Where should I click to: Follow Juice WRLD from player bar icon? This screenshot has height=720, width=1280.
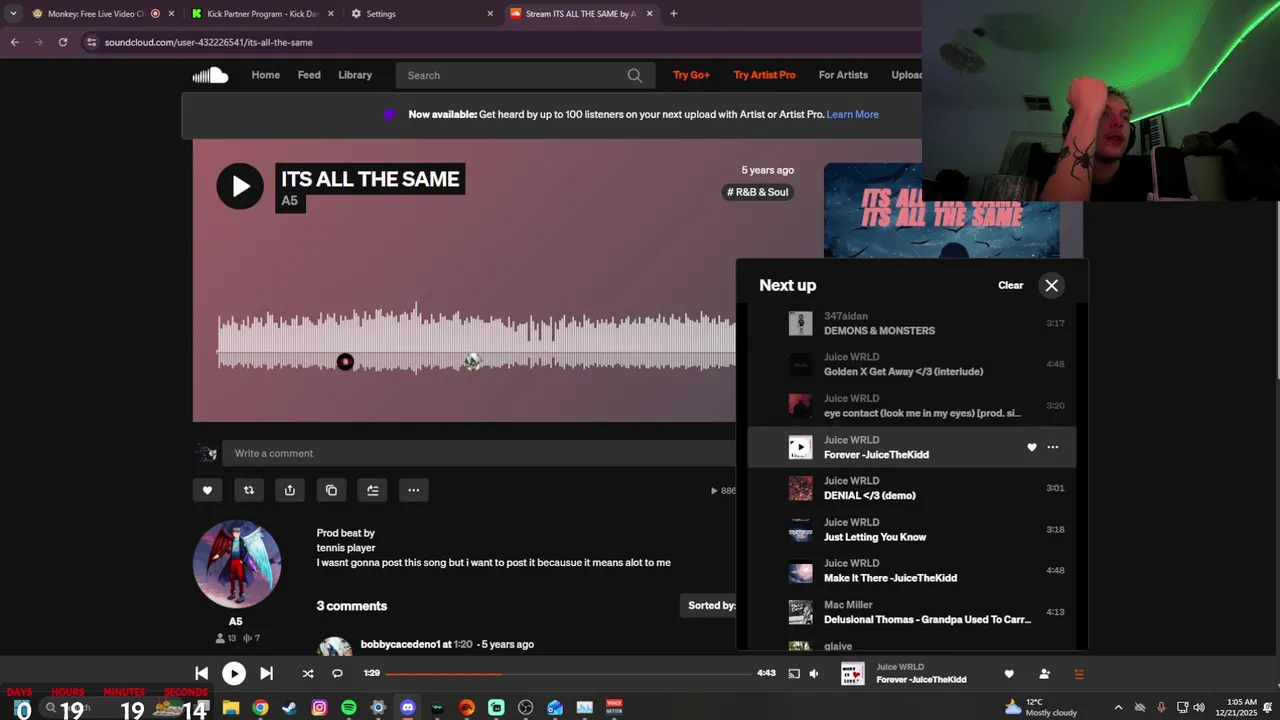tap(1044, 674)
